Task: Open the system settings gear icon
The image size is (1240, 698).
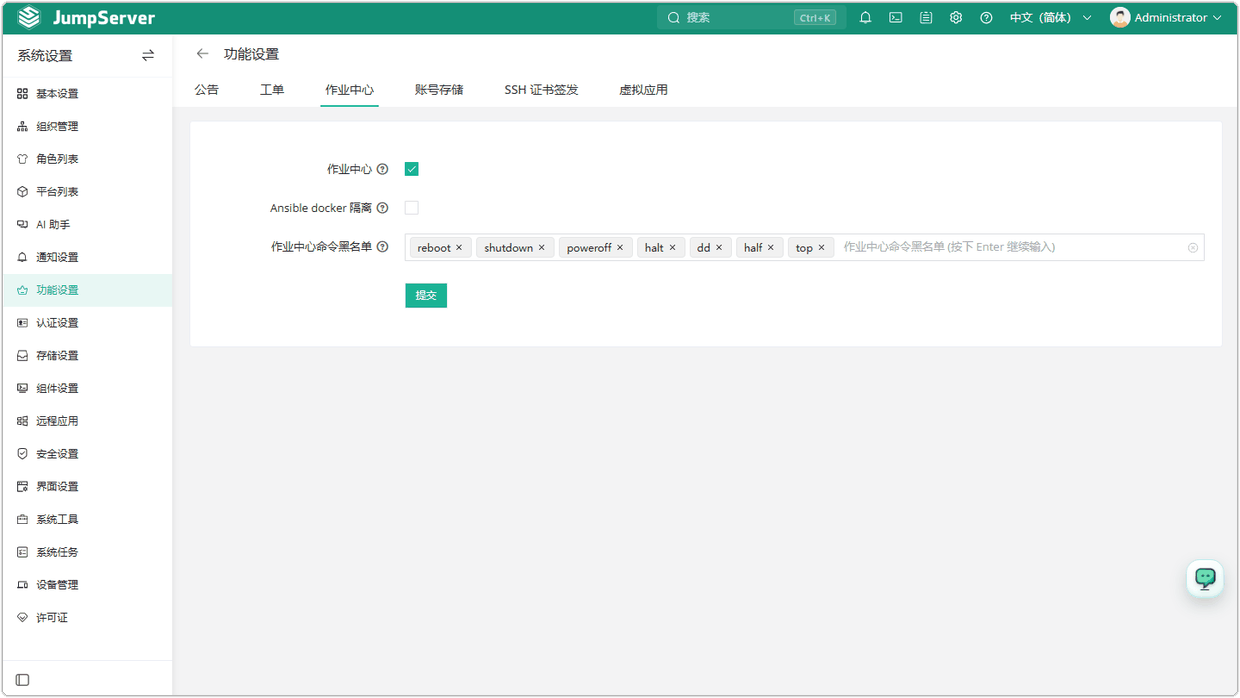Action: pos(956,18)
